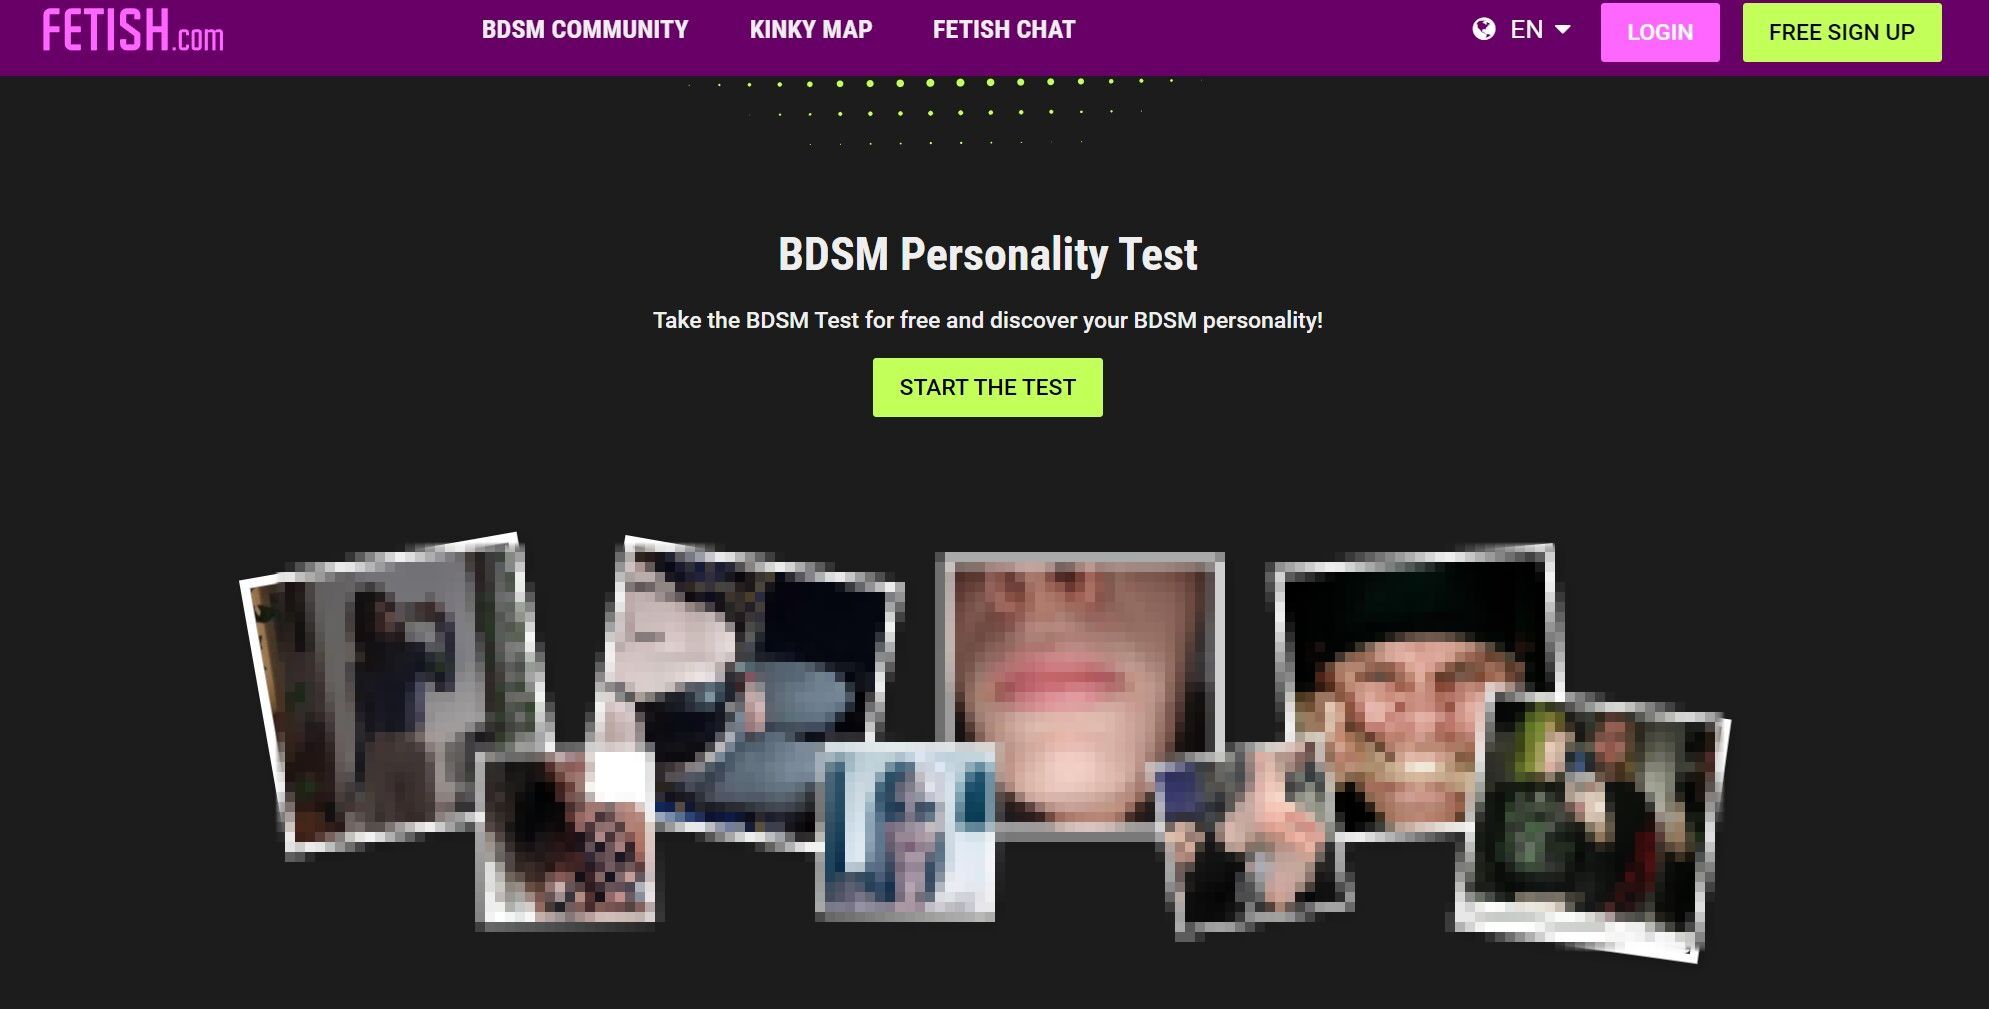Screen dimensions: 1989x1009
Task: Click the pink LOGIN button
Action: click(1660, 32)
